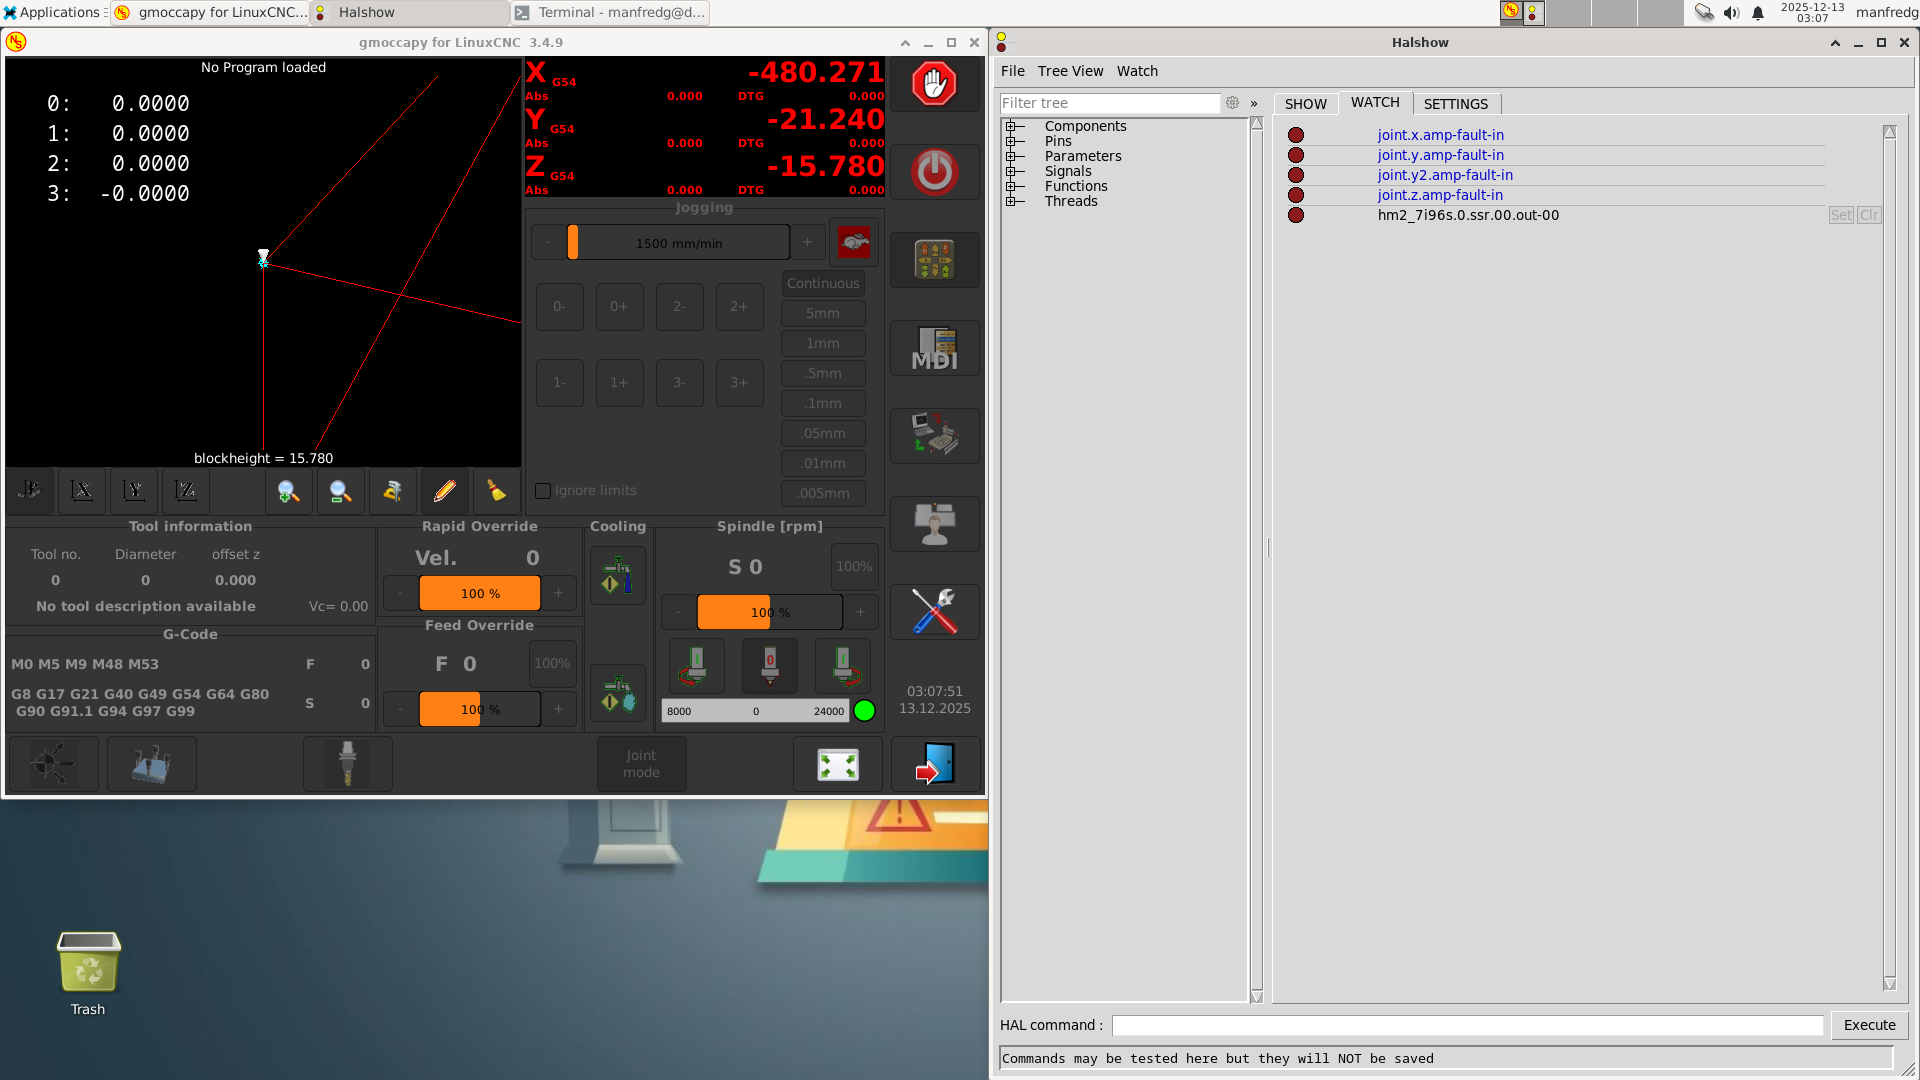Toggle the machine power button

pyautogui.click(x=934, y=172)
